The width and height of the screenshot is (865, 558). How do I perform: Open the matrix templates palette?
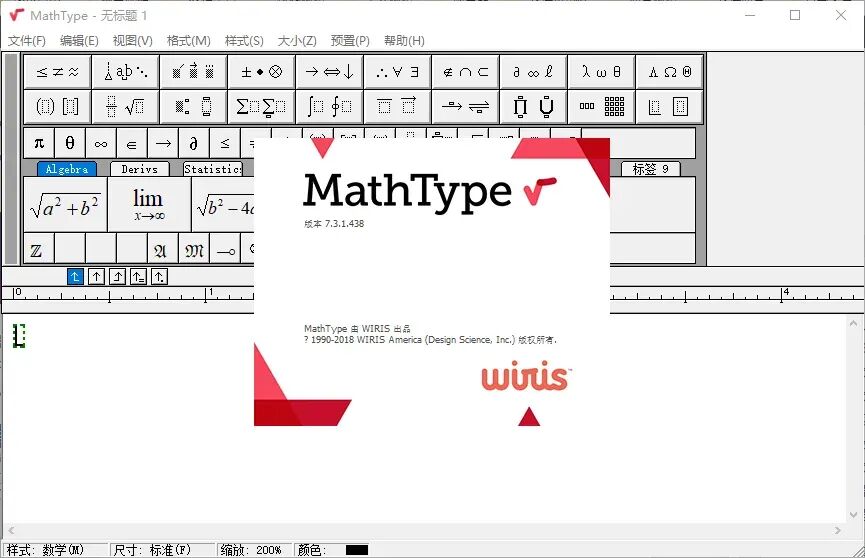click(601, 107)
